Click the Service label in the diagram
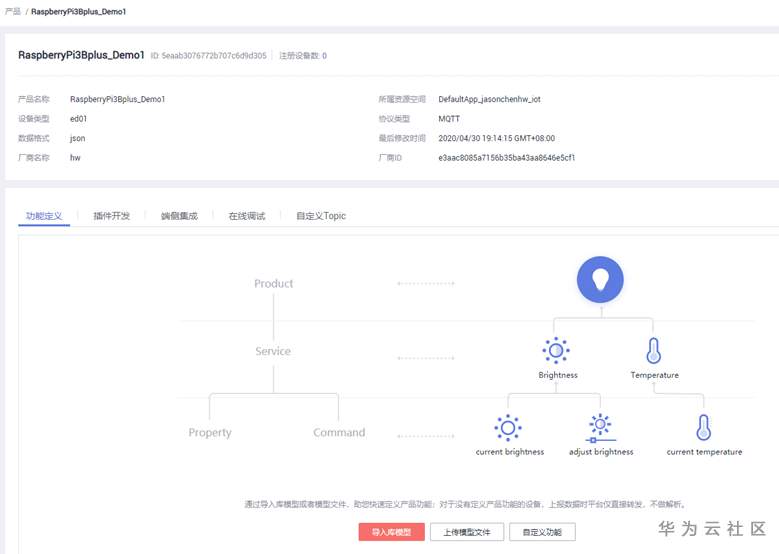This screenshot has height=554, width=779. pyautogui.click(x=273, y=351)
